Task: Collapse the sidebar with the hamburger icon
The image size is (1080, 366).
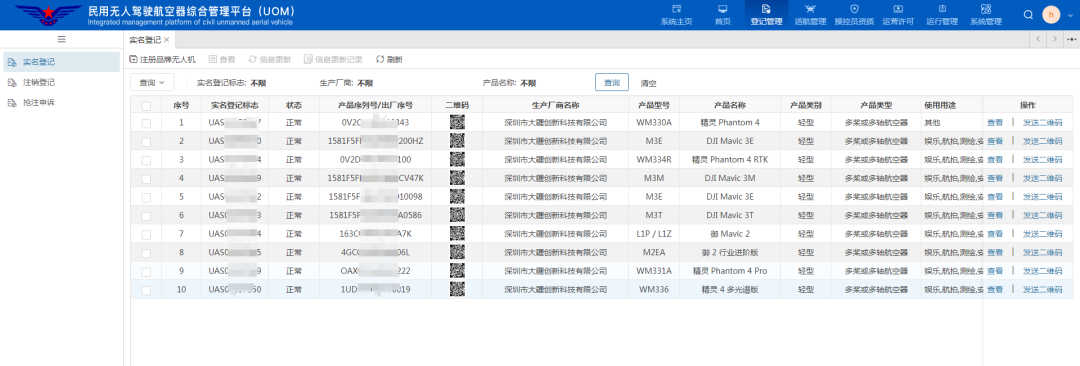Action: tap(61, 39)
